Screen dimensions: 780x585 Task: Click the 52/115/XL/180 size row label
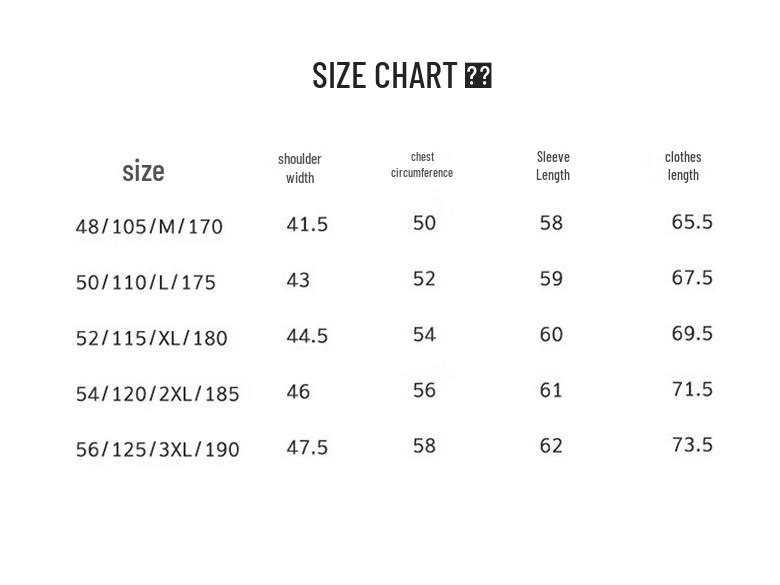click(152, 339)
